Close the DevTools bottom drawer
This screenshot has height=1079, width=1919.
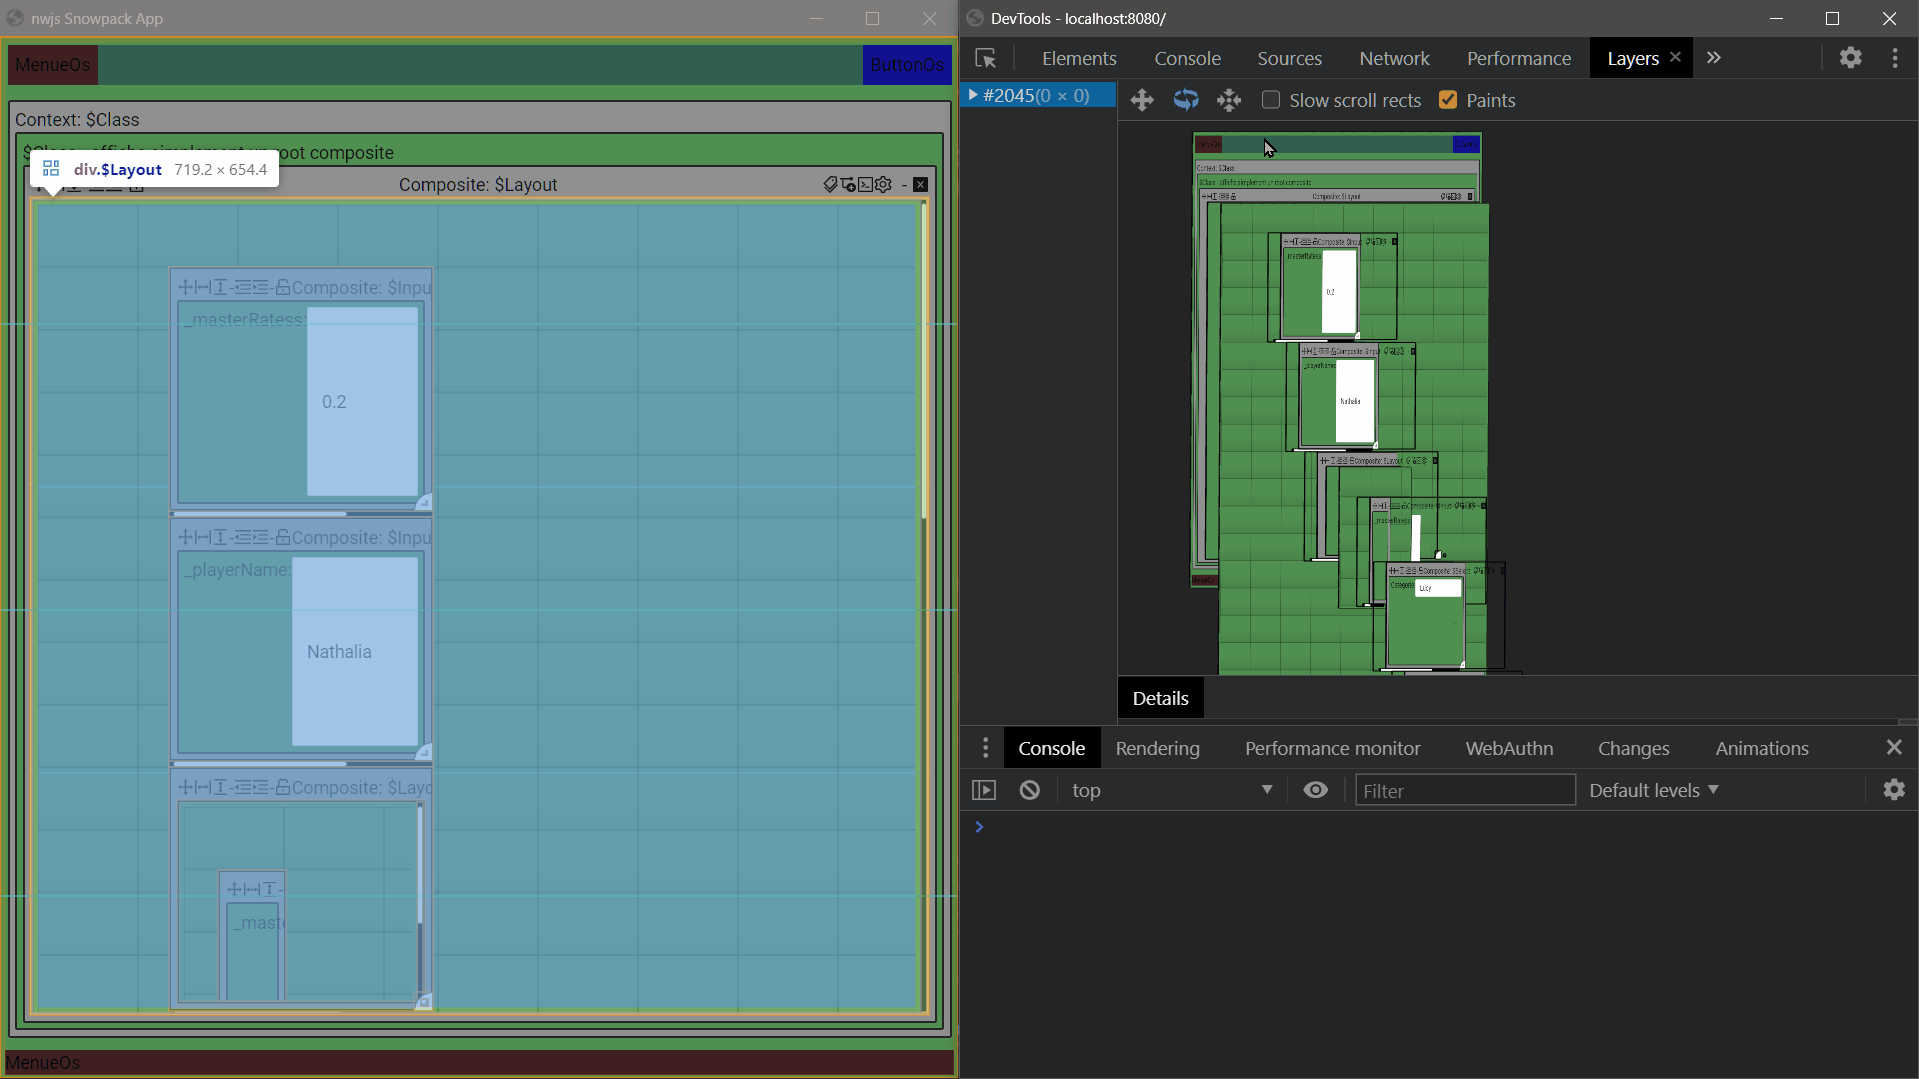(x=1894, y=748)
